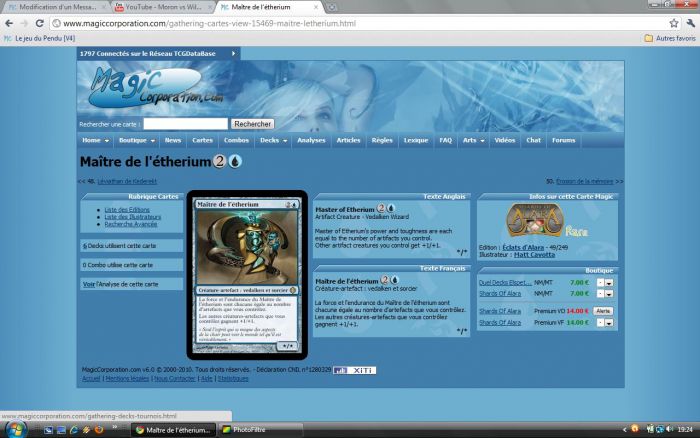The image size is (700, 438).
Task: Click the Show Desktop quick launch icon
Action: 48,430
